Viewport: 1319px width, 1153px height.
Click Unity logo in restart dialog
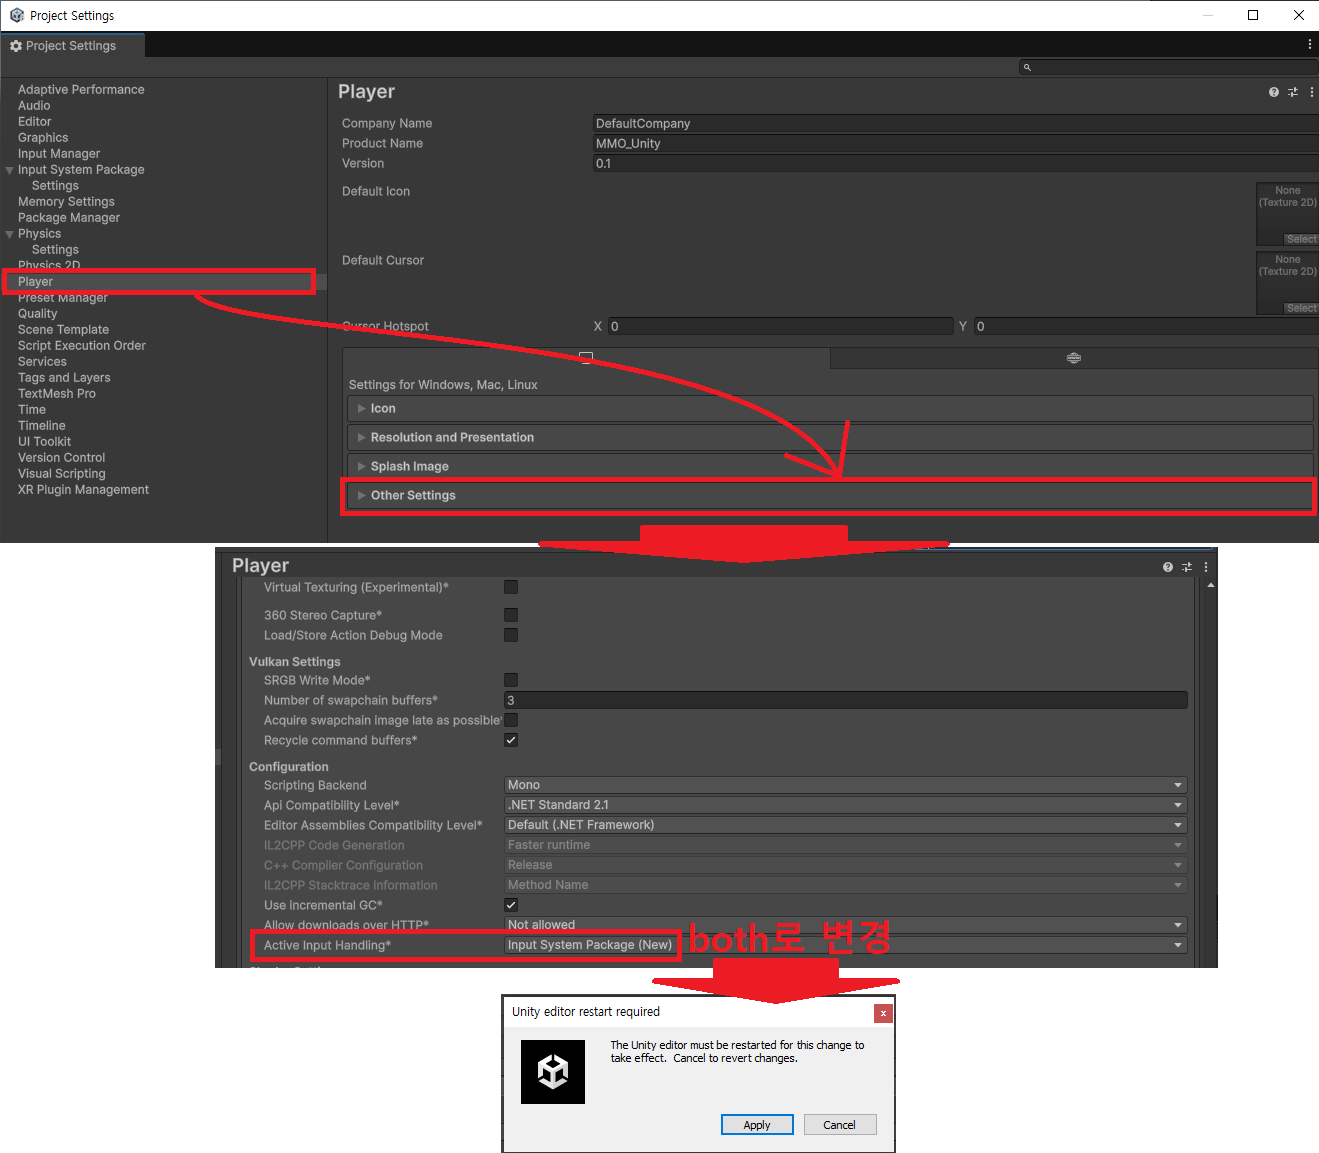[x=553, y=1072]
